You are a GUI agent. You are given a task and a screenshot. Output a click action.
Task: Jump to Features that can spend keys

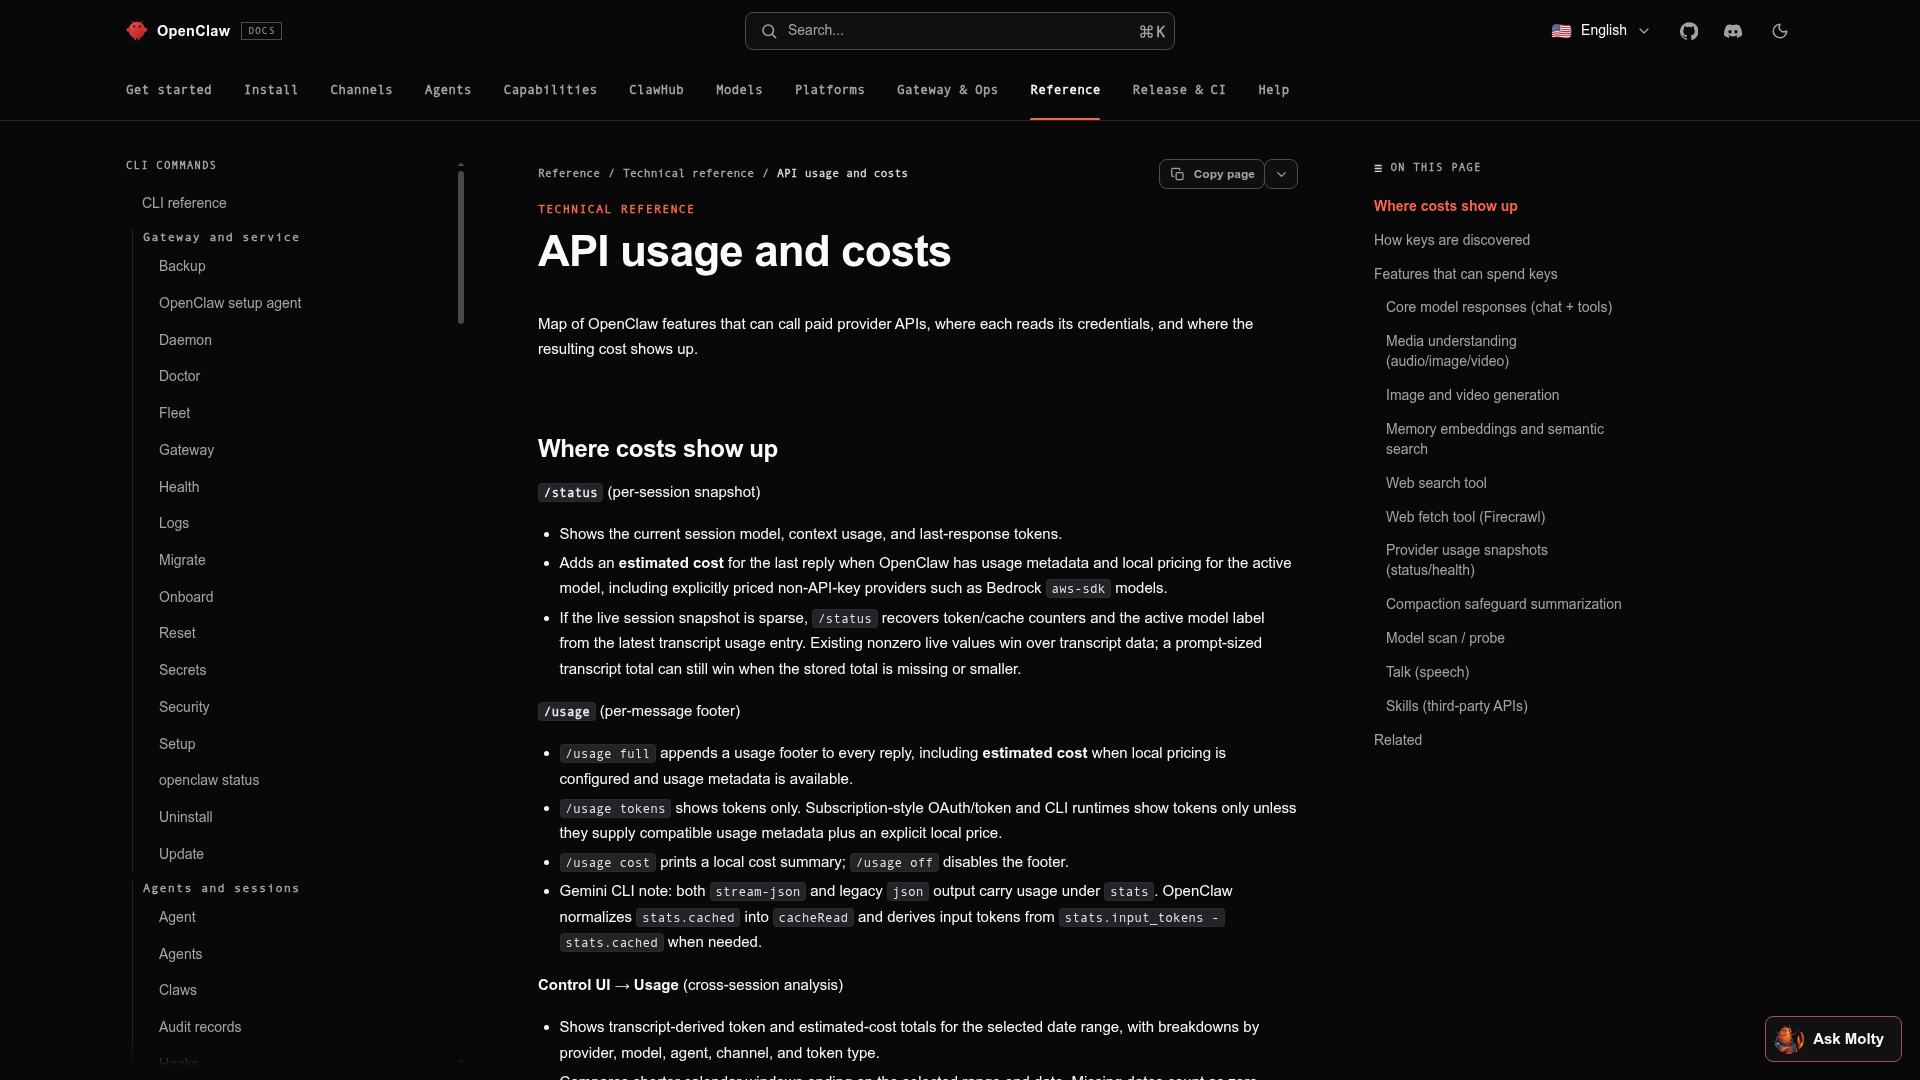coord(1465,274)
